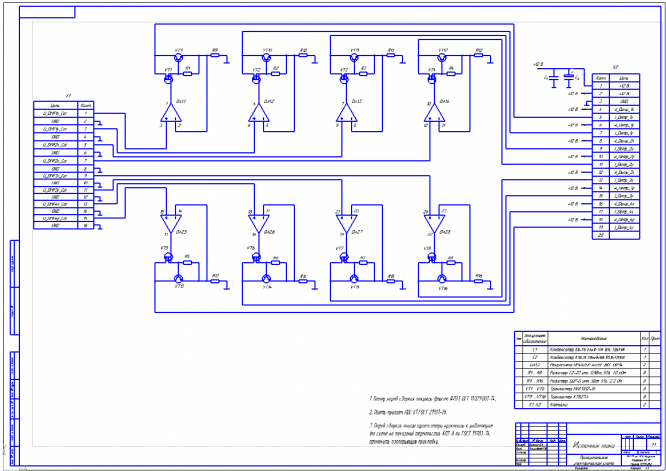Click R1..R8 designation in parts list
Image resolution: width=666 pixels, height=471 pixels.
pos(535,373)
